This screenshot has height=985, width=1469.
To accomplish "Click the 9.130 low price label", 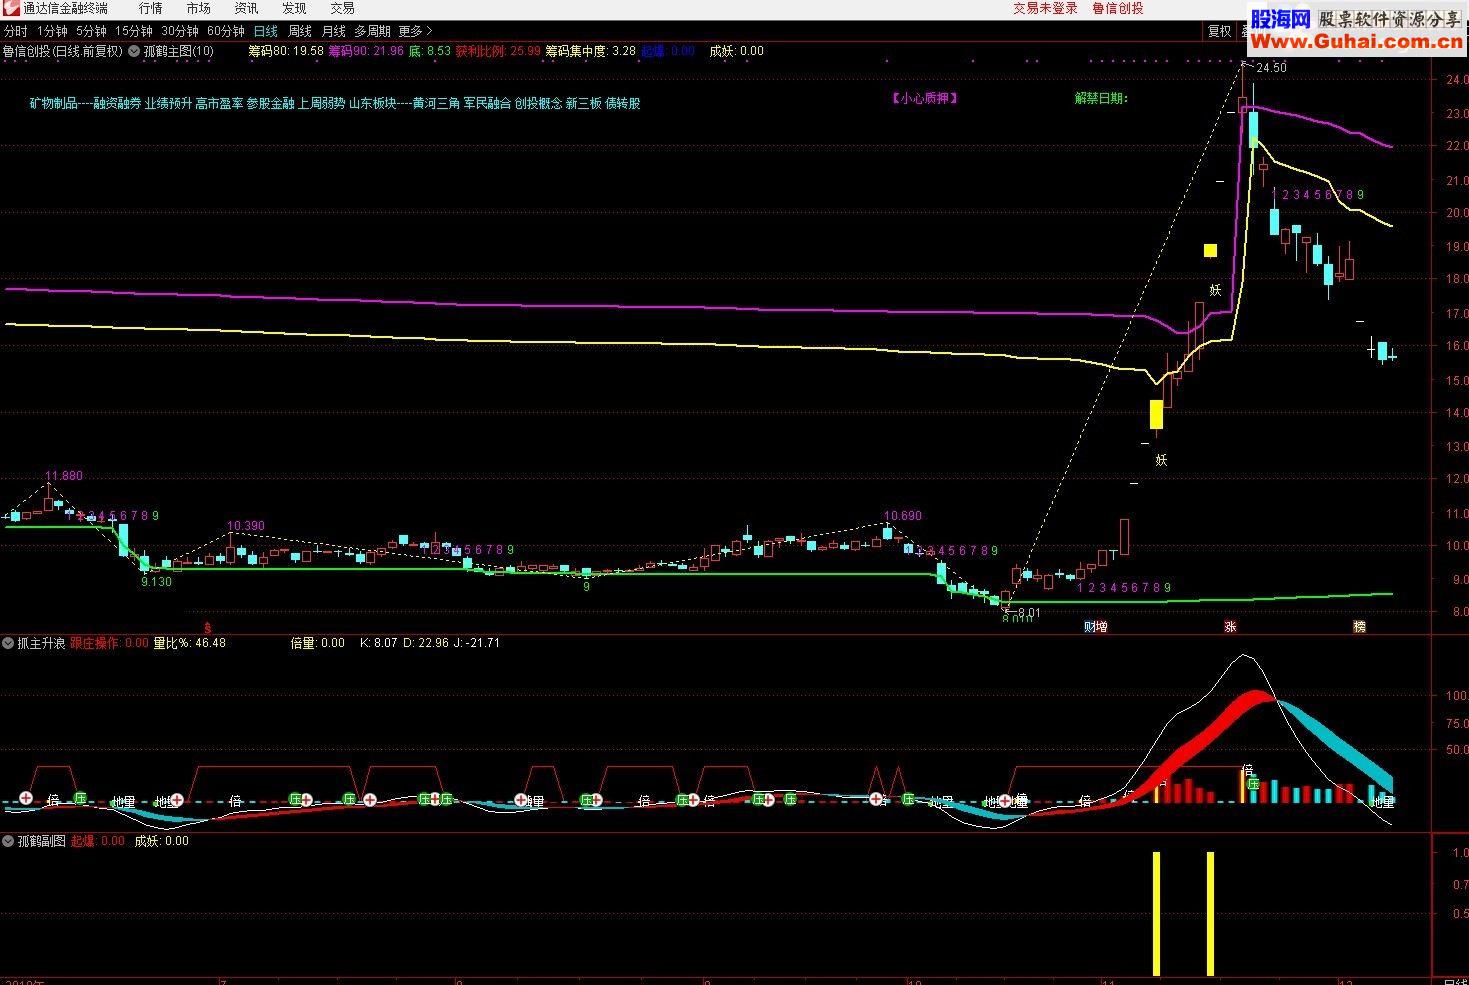I will point(156,581).
